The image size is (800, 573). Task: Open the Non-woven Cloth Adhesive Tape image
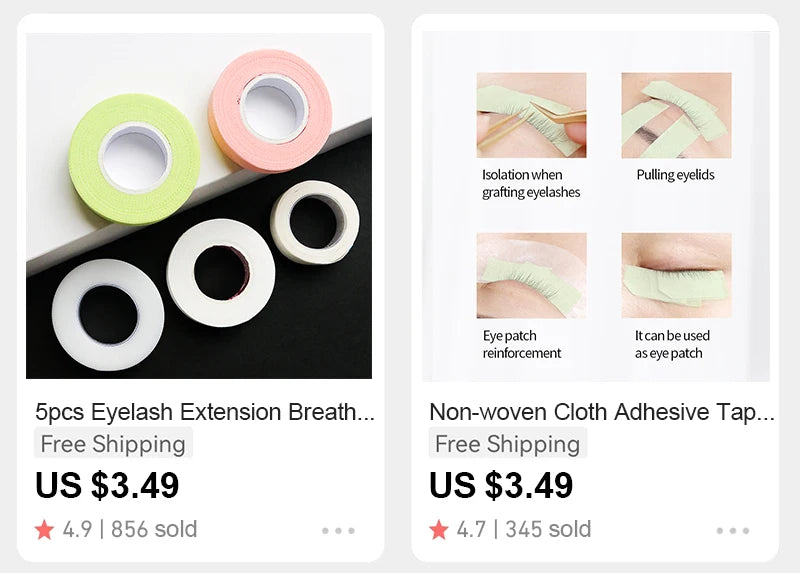[596, 205]
